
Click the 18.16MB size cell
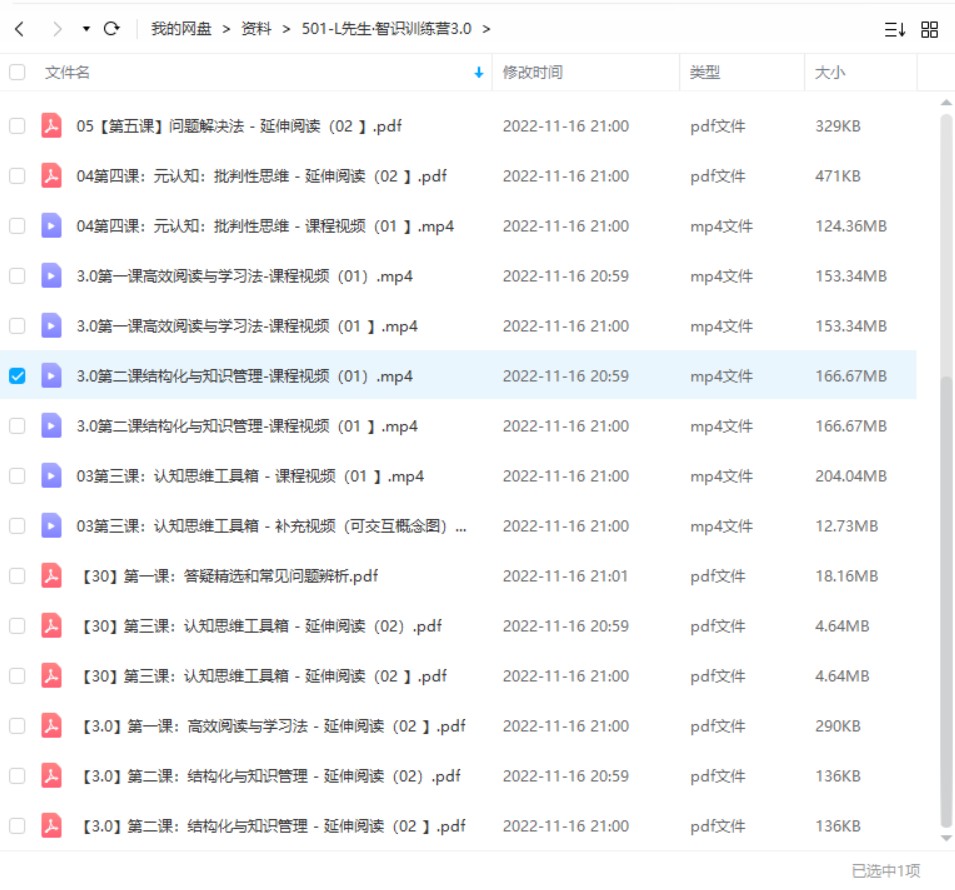847,576
